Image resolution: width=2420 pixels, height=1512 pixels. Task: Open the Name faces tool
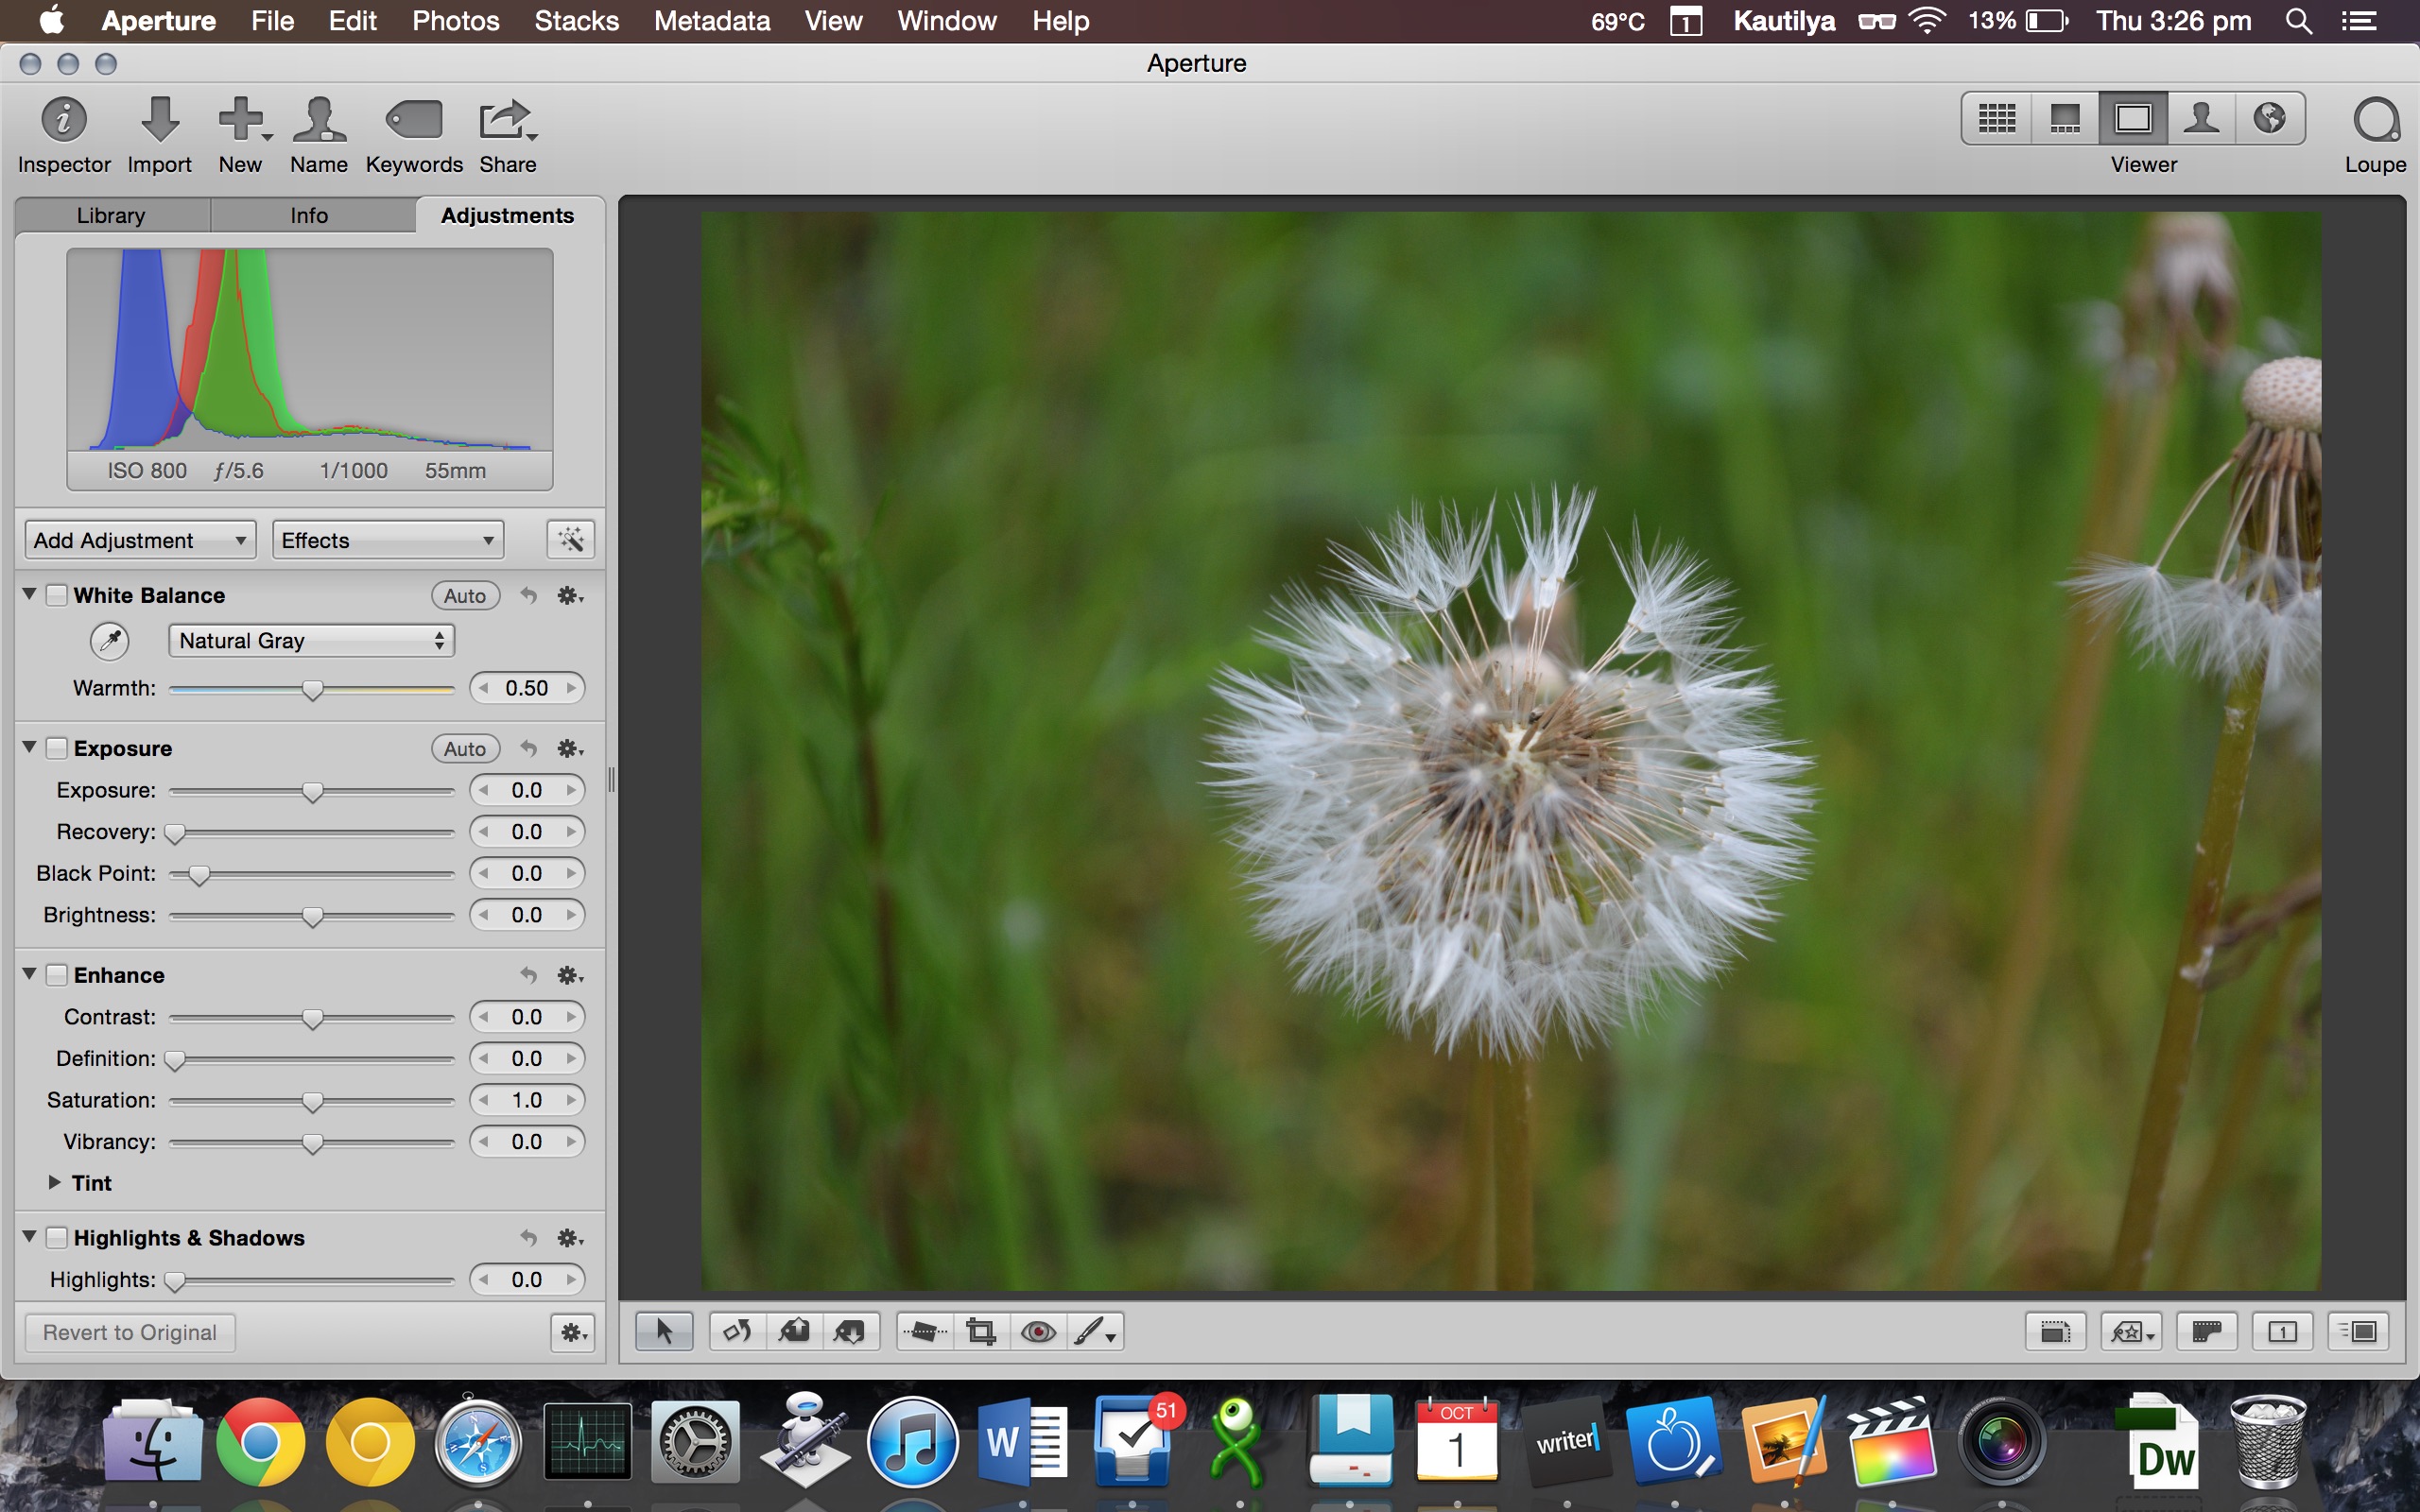pos(319,119)
